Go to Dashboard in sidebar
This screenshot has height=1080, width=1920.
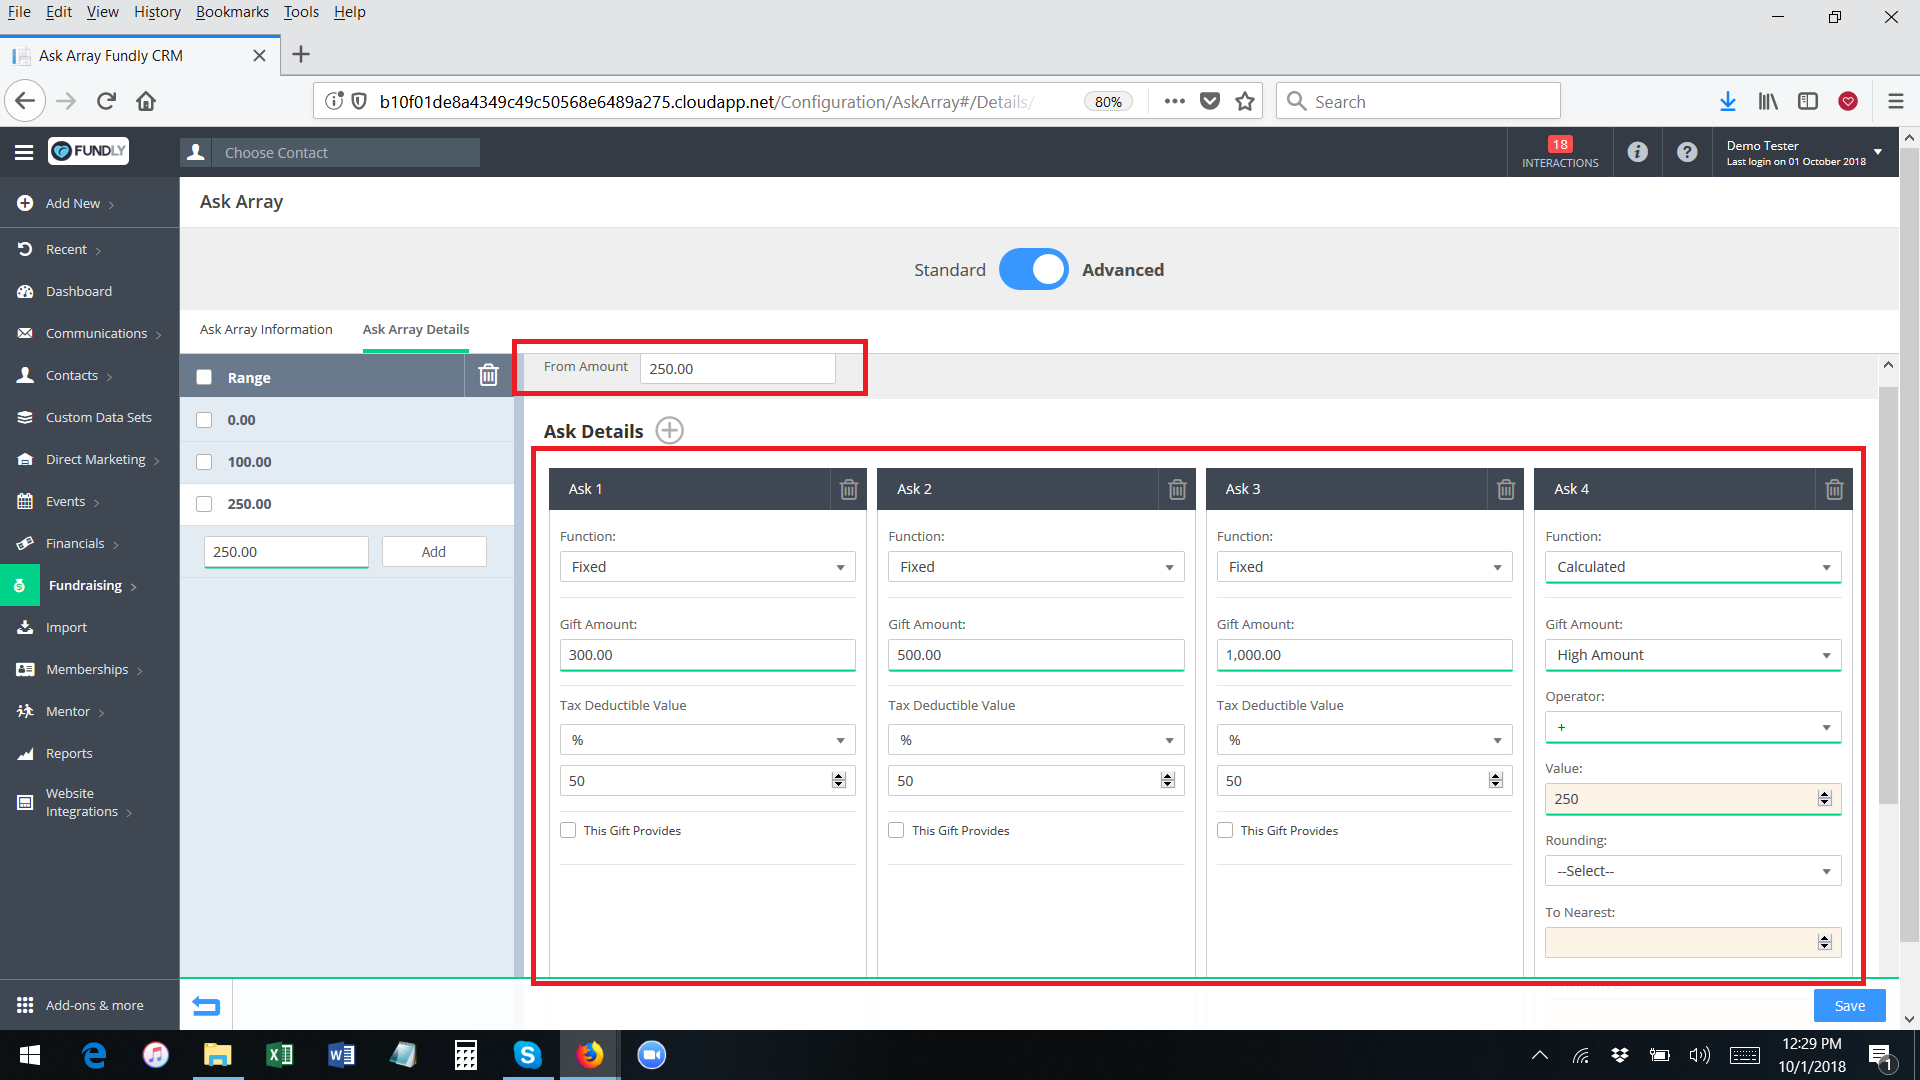(79, 291)
